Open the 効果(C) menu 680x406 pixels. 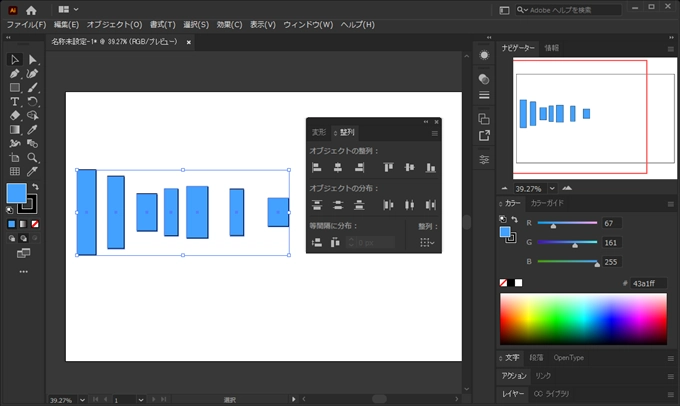229,25
